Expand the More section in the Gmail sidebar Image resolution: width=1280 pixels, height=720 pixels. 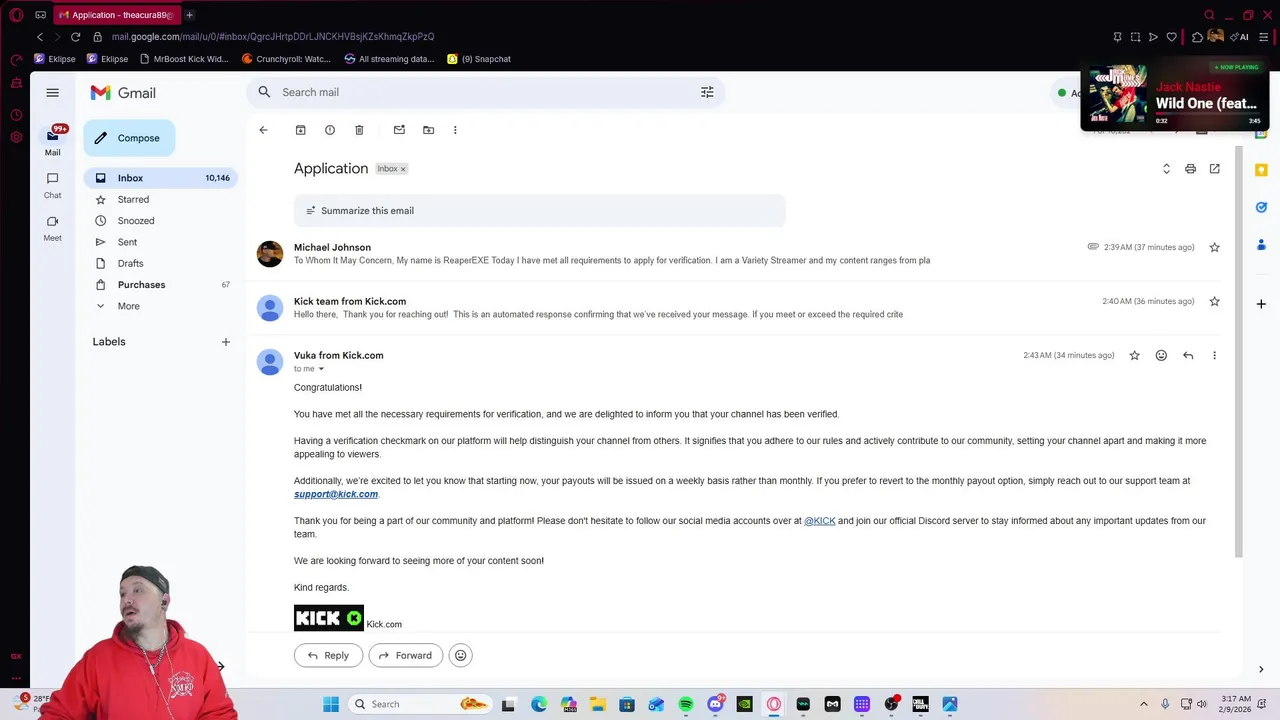(x=128, y=306)
